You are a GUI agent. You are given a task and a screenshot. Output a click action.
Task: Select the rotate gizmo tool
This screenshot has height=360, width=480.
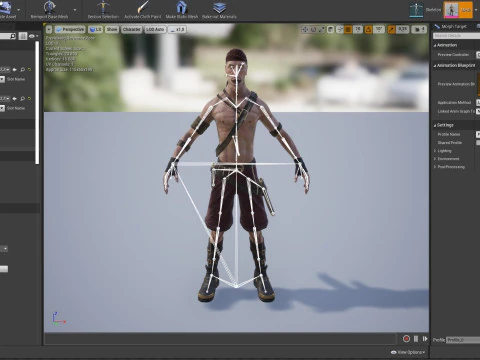tap(313, 30)
